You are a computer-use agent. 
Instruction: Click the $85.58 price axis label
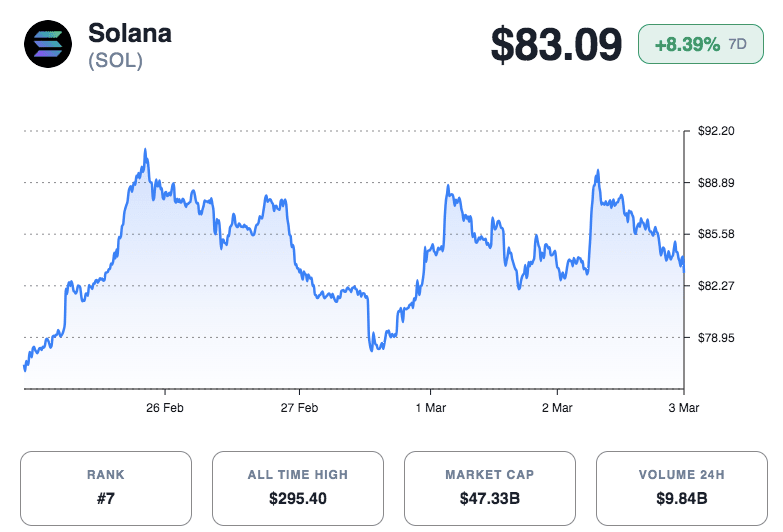coord(716,234)
